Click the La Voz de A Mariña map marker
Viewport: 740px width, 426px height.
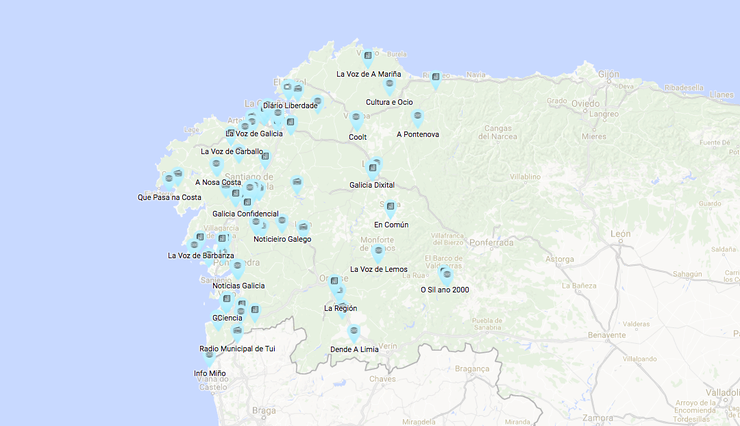(x=368, y=58)
